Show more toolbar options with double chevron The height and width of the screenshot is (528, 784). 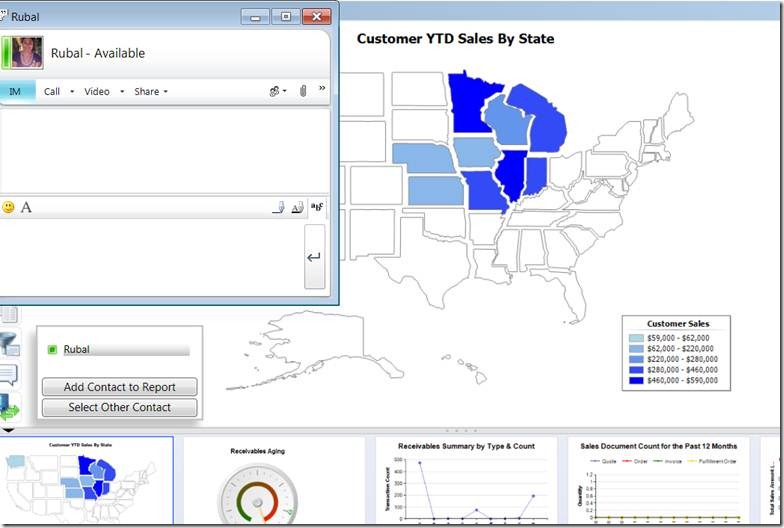(322, 88)
